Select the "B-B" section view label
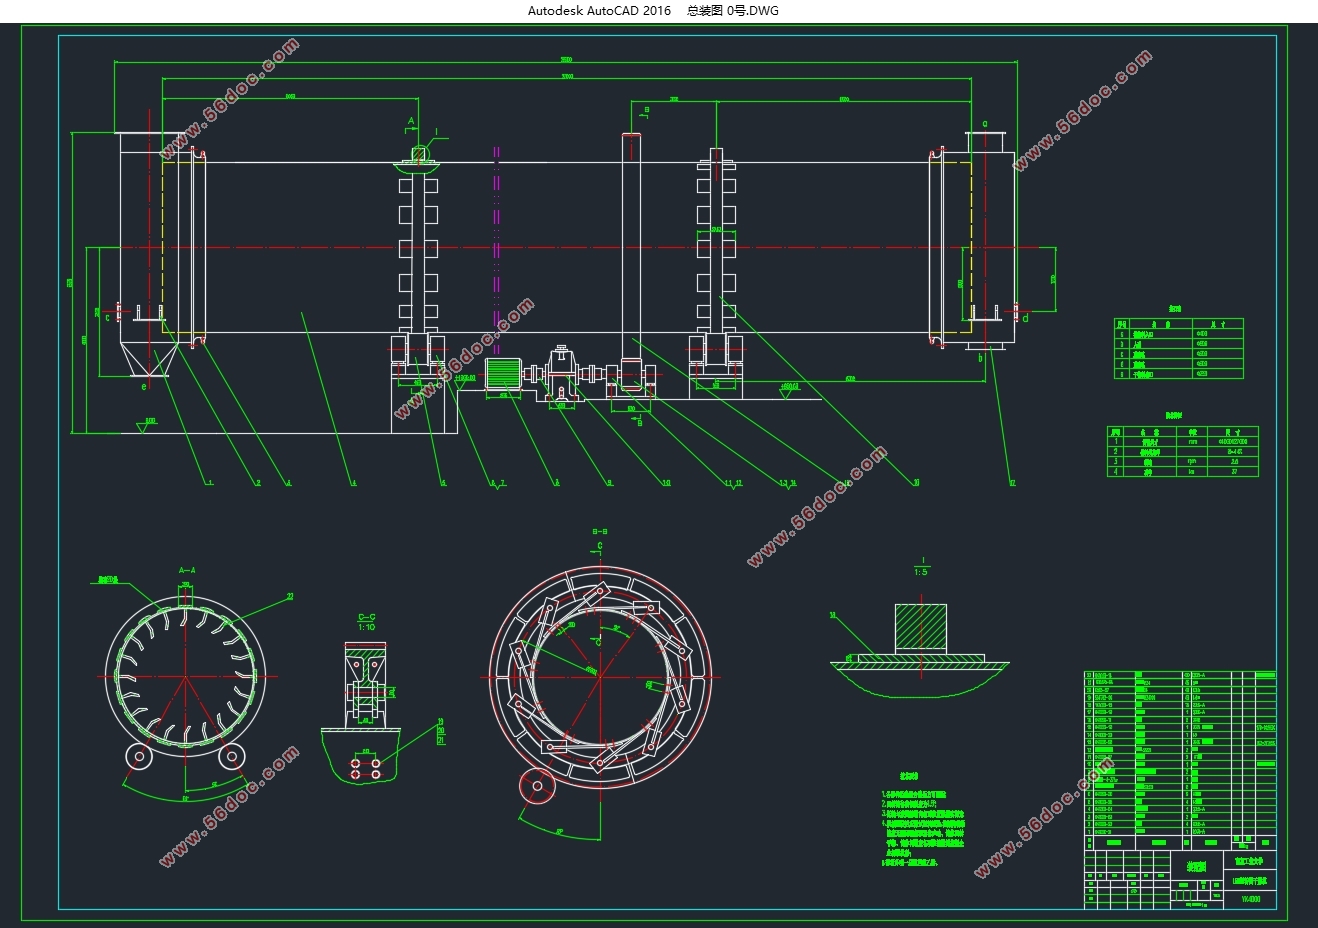 coord(600,532)
